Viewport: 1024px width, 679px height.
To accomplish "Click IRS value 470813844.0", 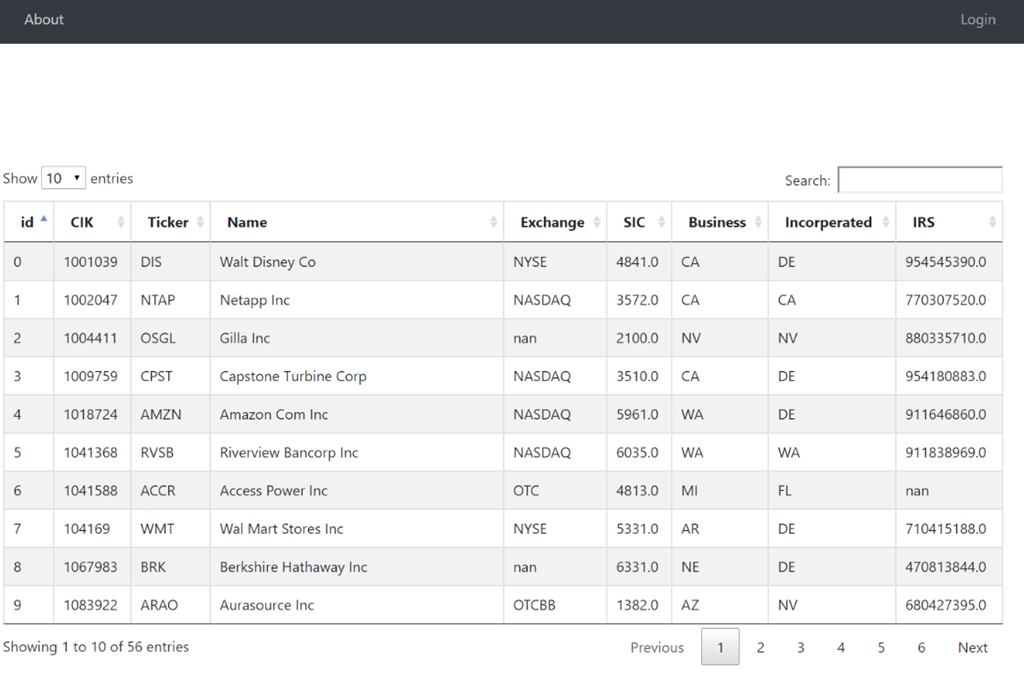I will [946, 567].
